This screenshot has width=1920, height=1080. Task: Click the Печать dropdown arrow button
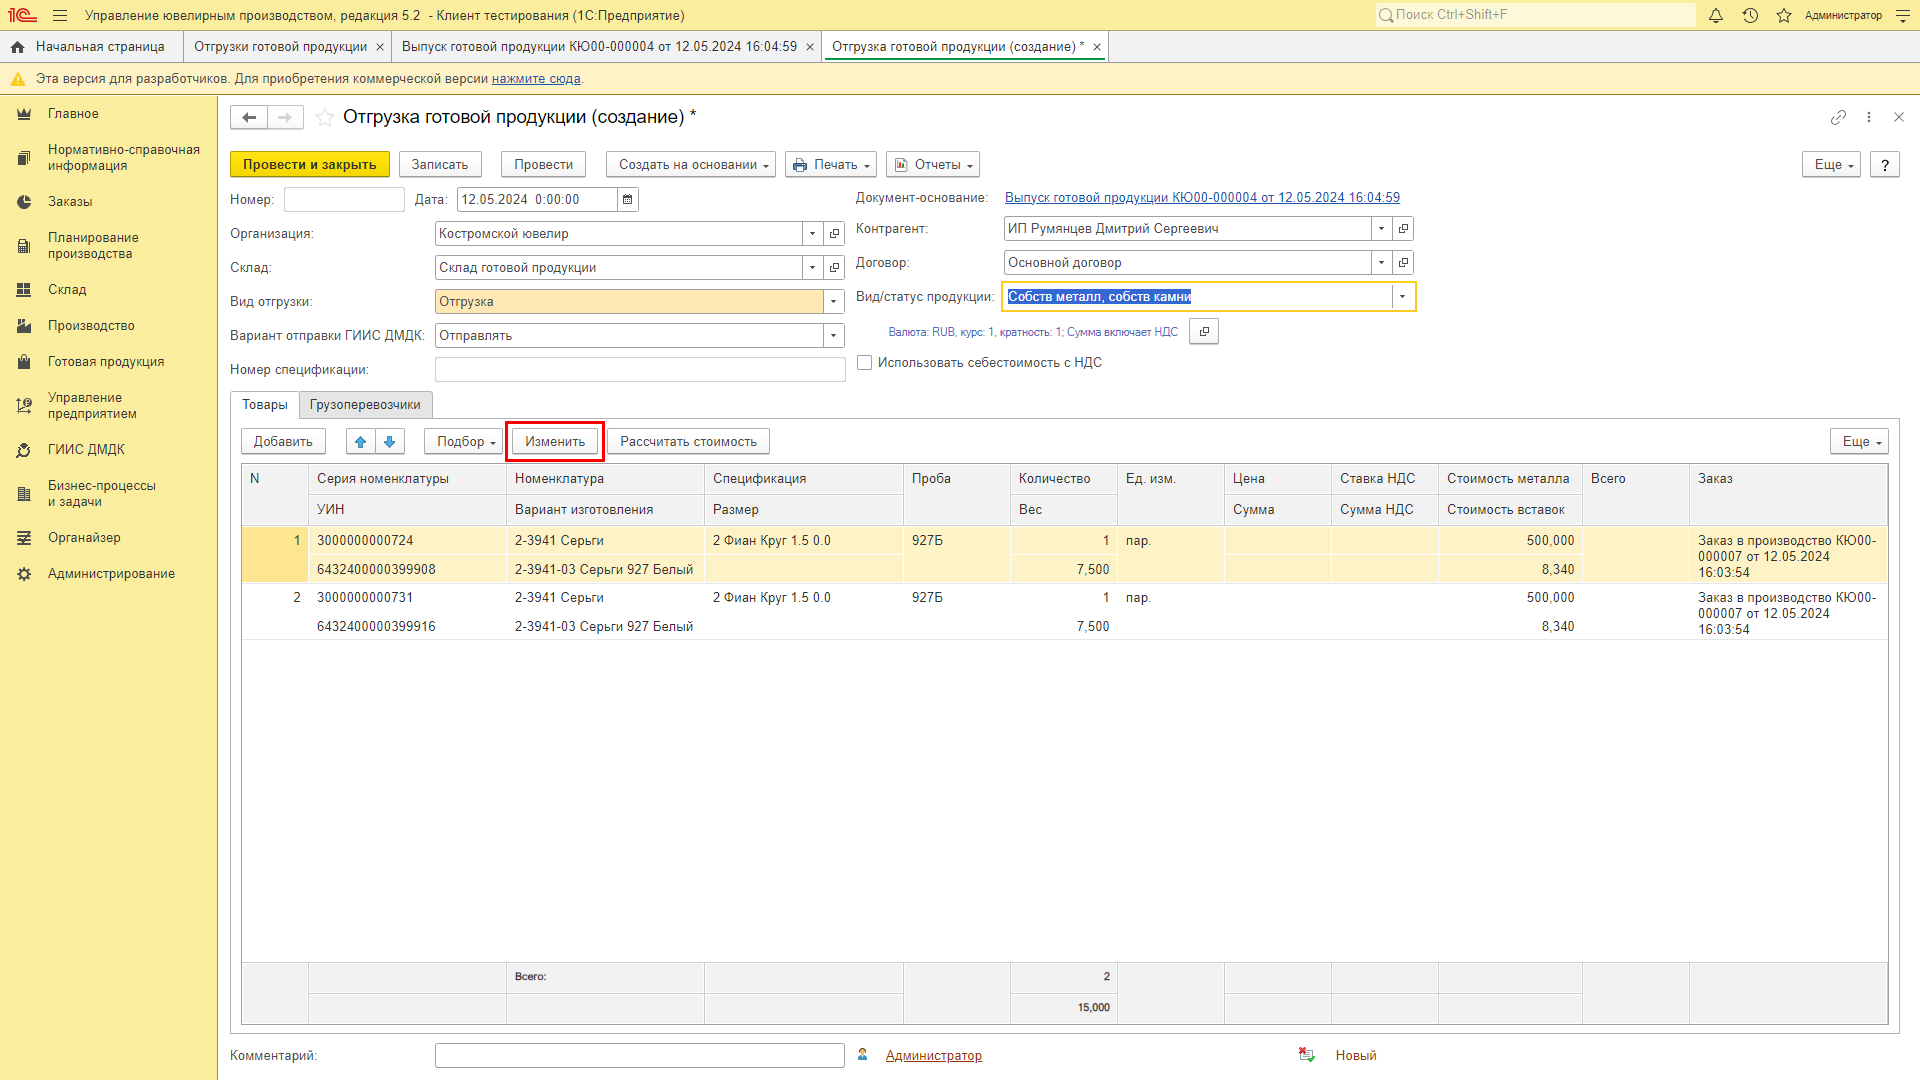coord(868,165)
